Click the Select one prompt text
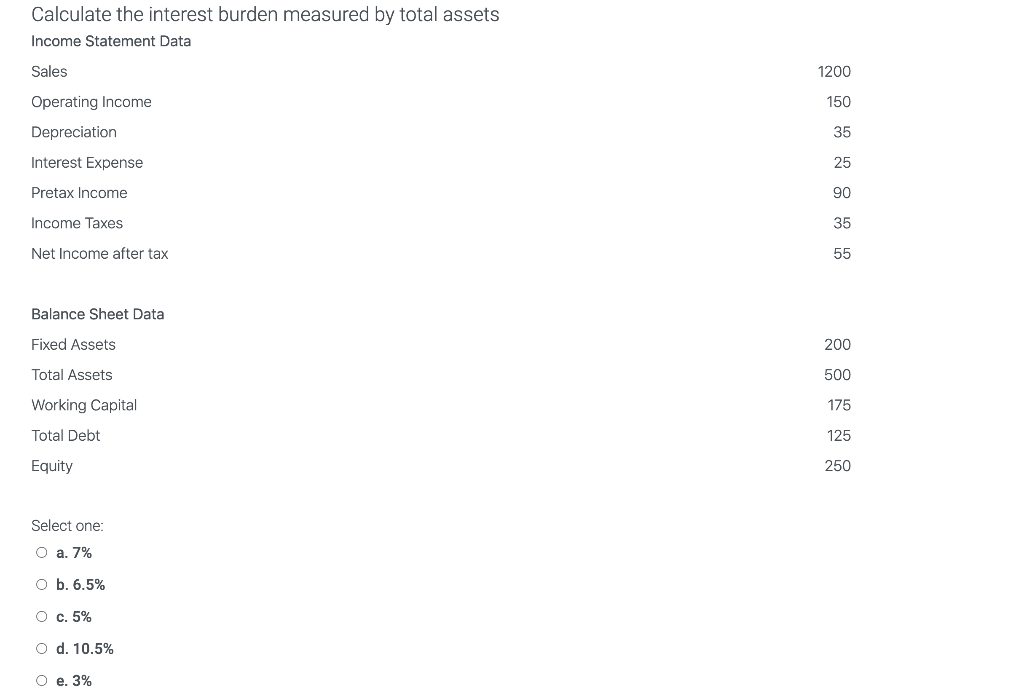 67,525
